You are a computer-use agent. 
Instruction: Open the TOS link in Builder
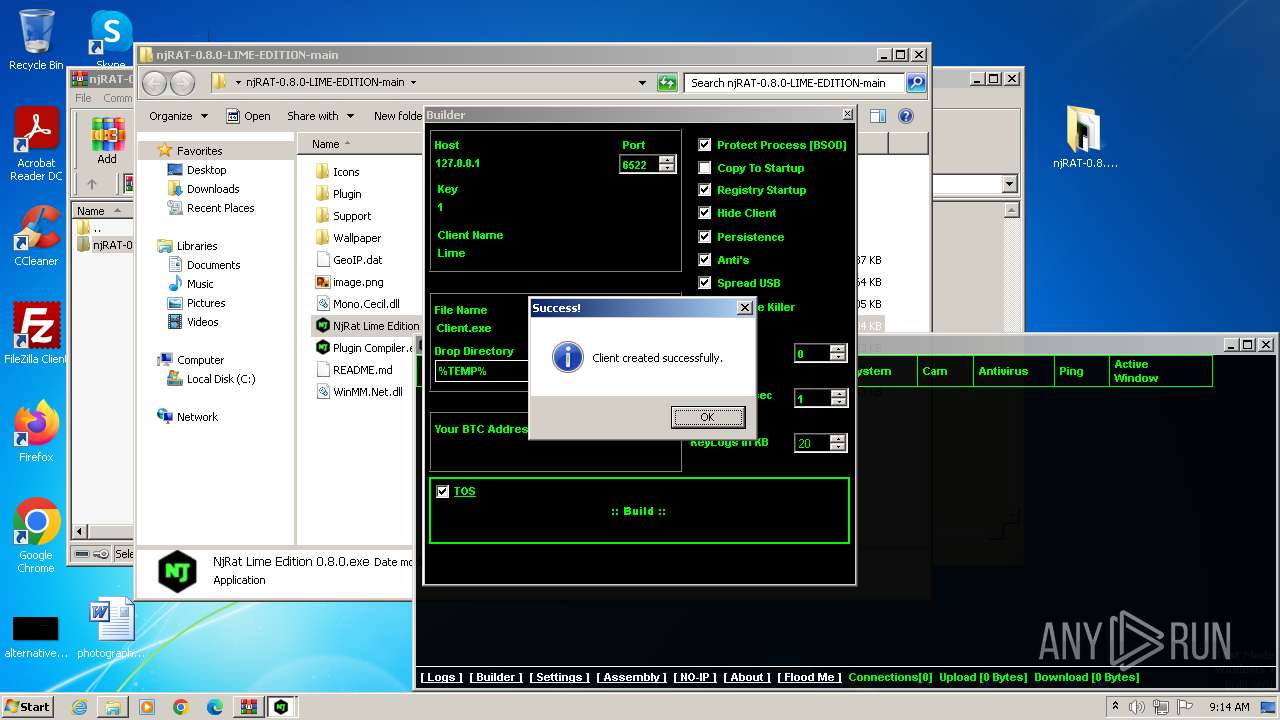pyautogui.click(x=465, y=491)
